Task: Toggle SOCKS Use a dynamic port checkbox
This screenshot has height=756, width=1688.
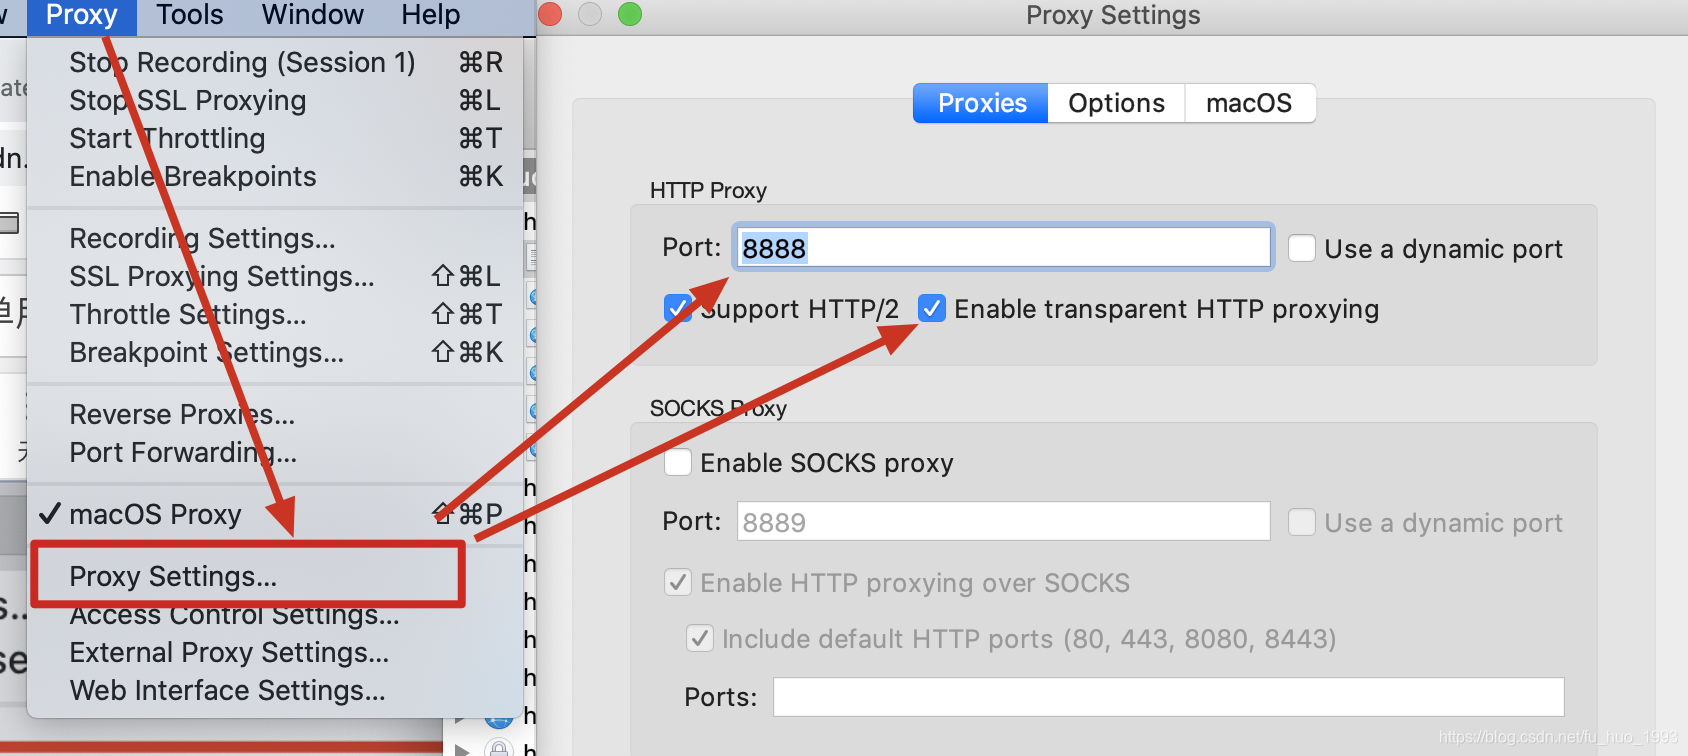Action: (1302, 522)
